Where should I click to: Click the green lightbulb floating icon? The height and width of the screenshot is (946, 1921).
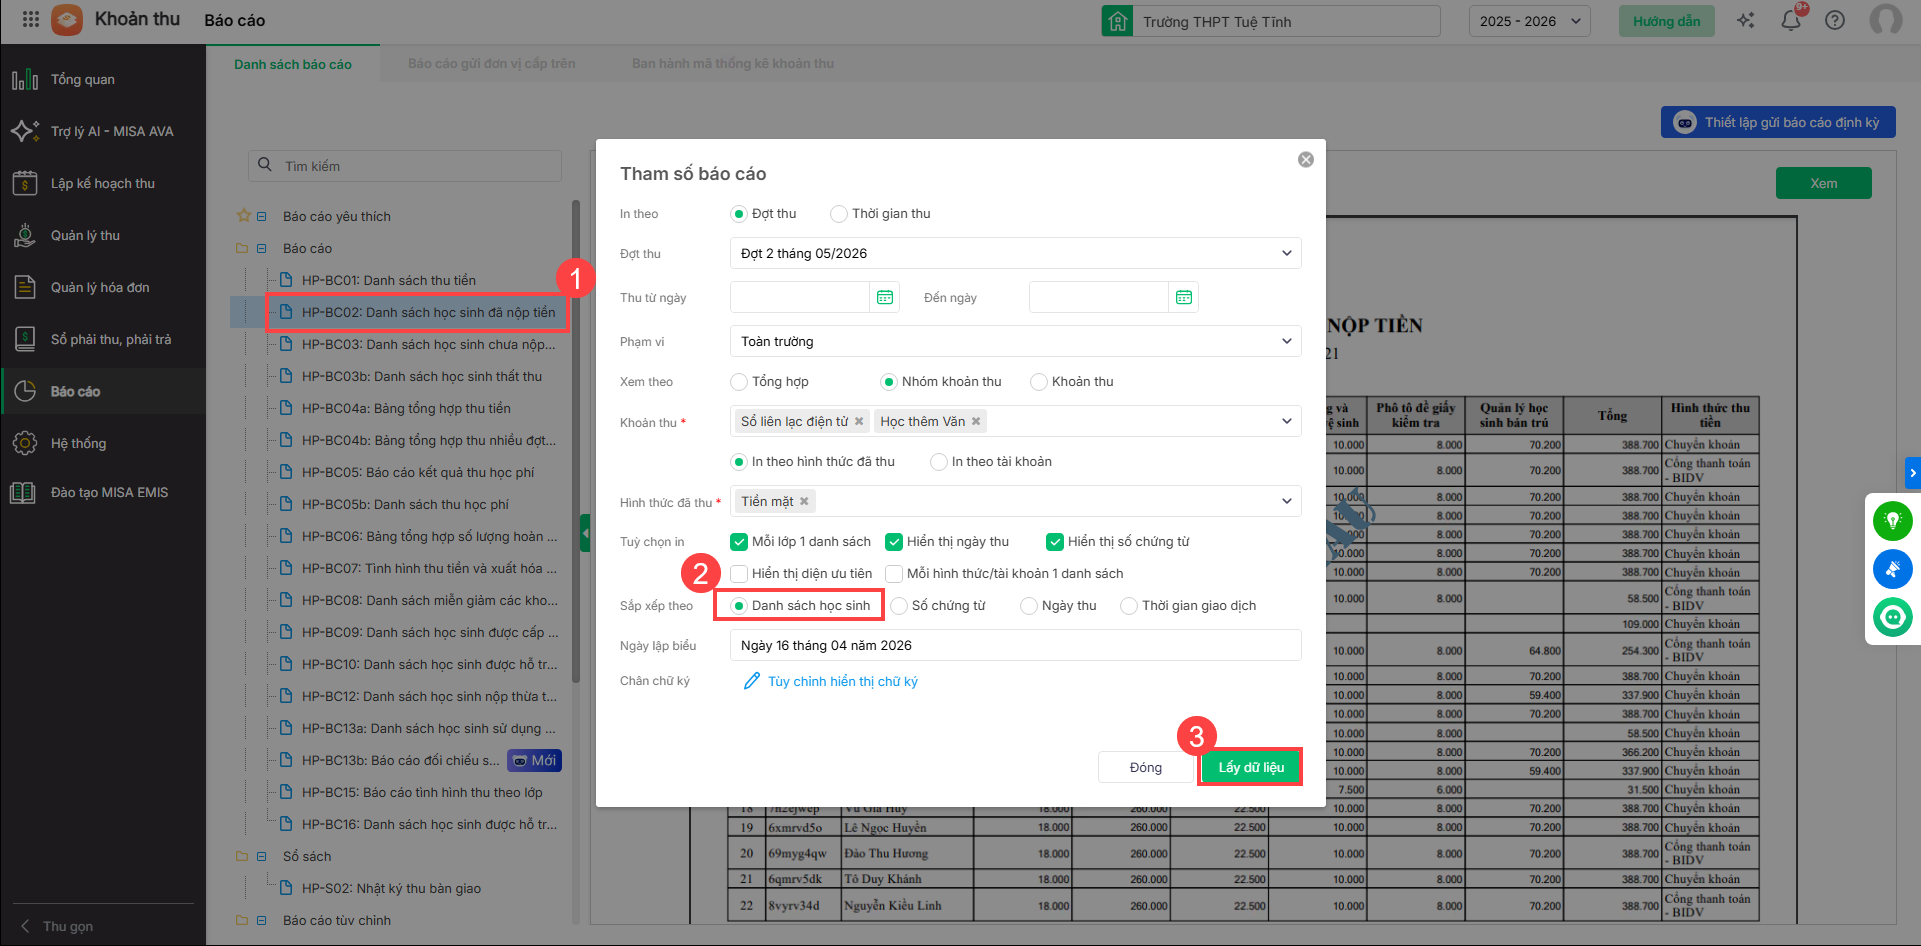(x=1892, y=520)
